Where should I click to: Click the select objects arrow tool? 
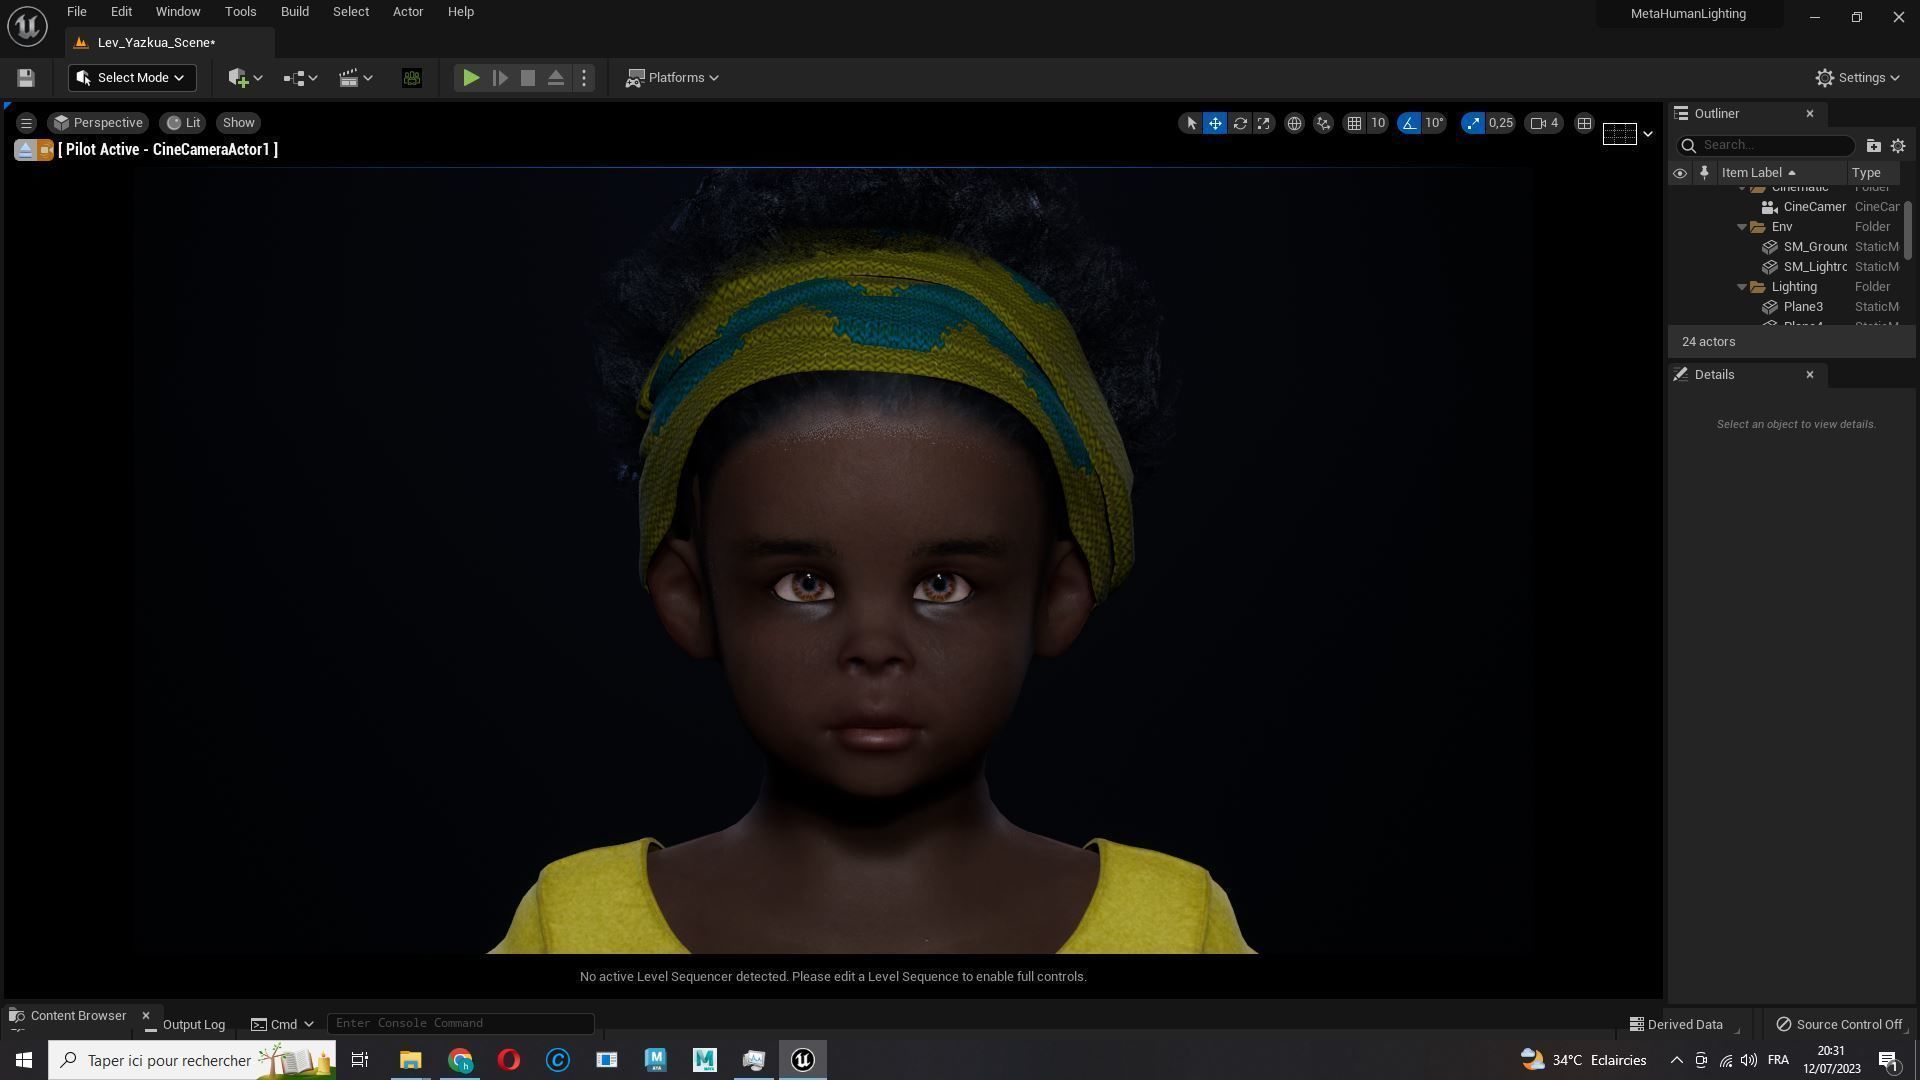point(1190,123)
